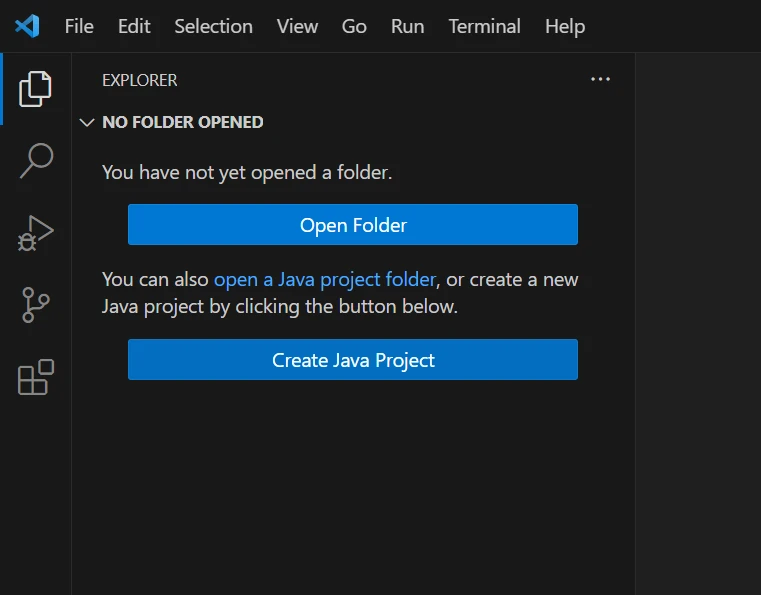Click the NO FOLDER OPENED section header label
Viewport: 761px width, 595px height.
tap(182, 122)
